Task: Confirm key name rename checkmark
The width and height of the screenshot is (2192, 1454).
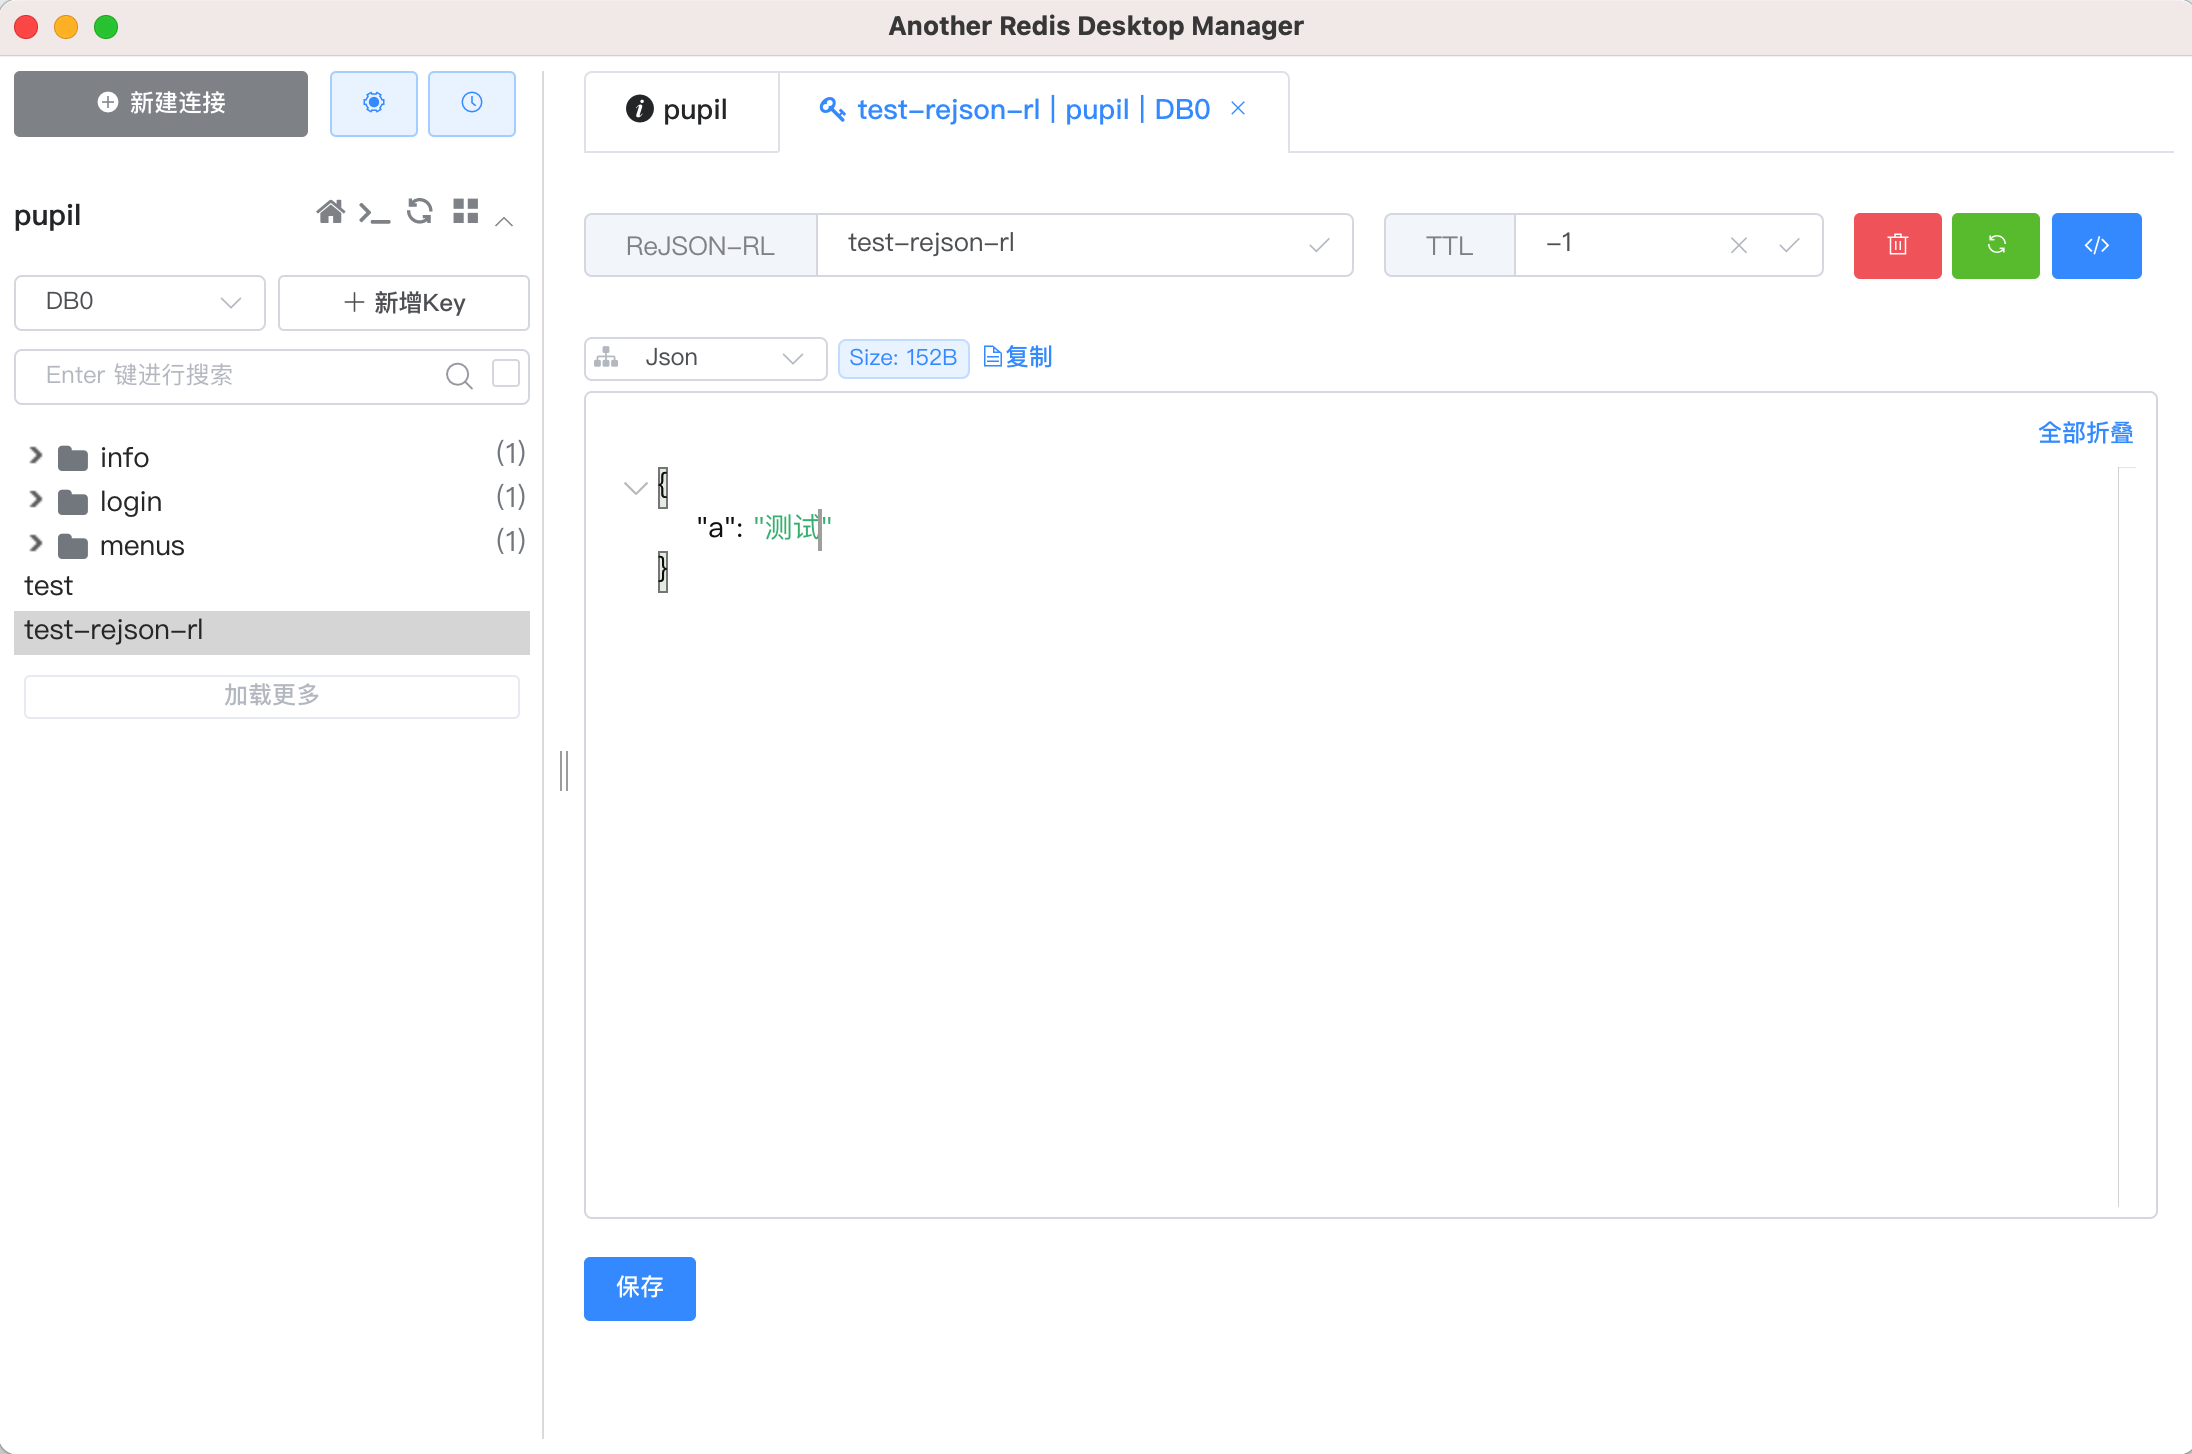Action: (1319, 245)
